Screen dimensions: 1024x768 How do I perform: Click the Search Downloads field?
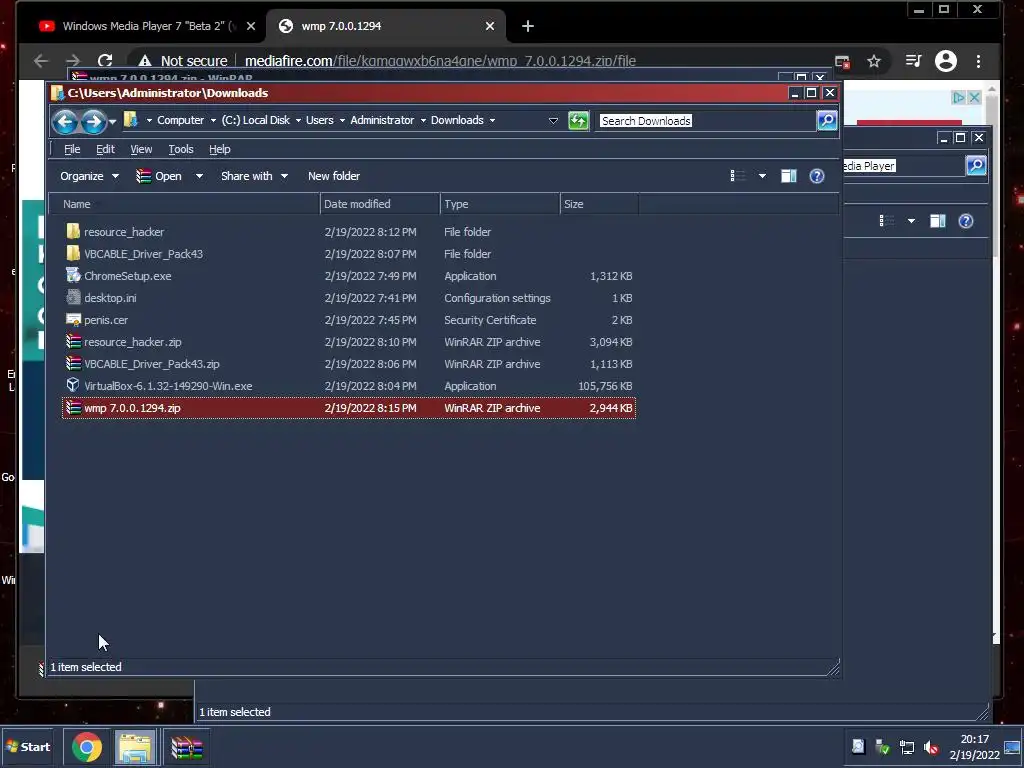pos(707,121)
